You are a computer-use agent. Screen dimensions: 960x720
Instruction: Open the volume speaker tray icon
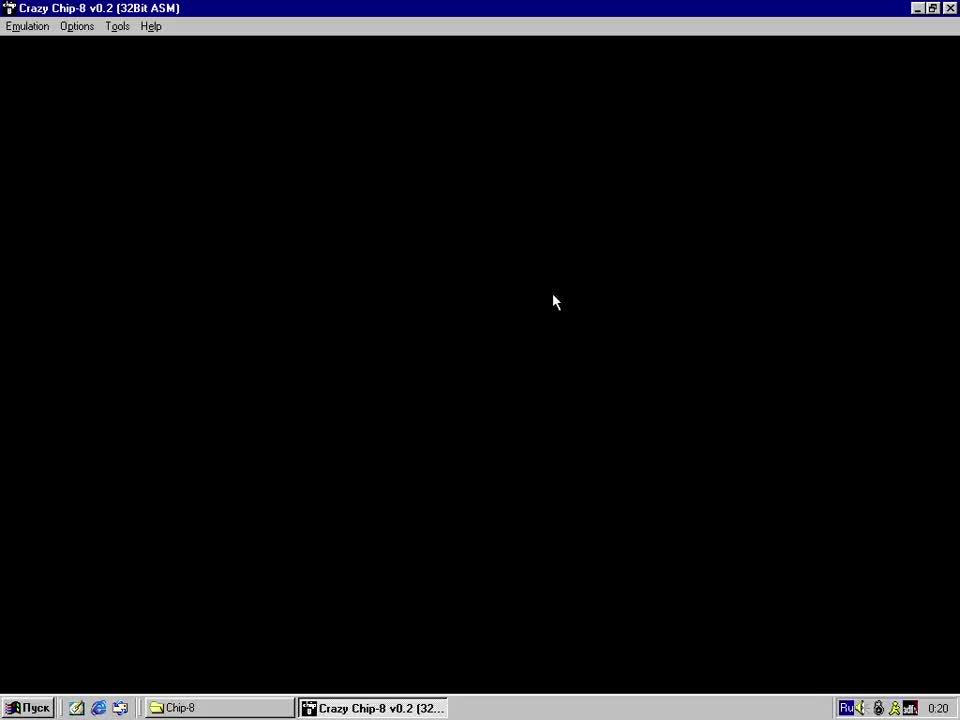[861, 708]
